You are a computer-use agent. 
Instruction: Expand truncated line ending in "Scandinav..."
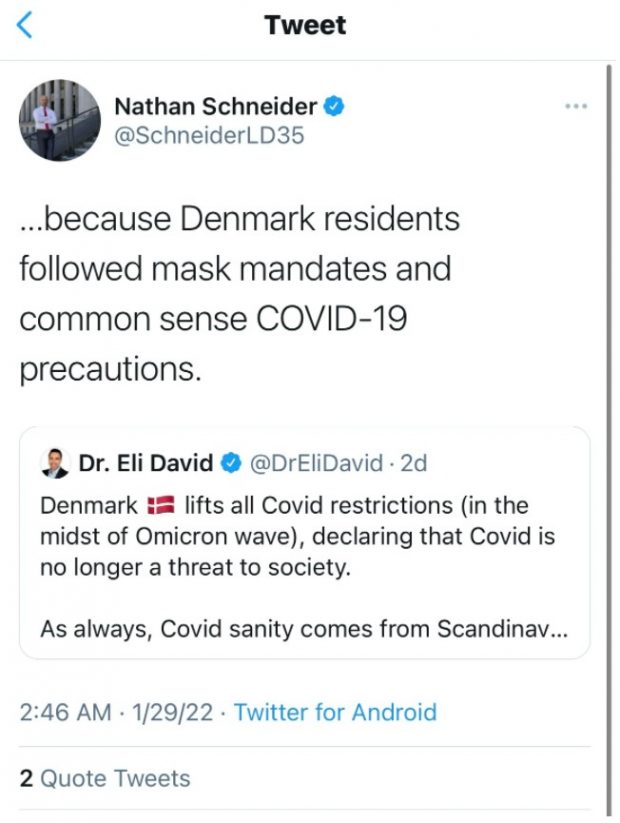point(310,629)
